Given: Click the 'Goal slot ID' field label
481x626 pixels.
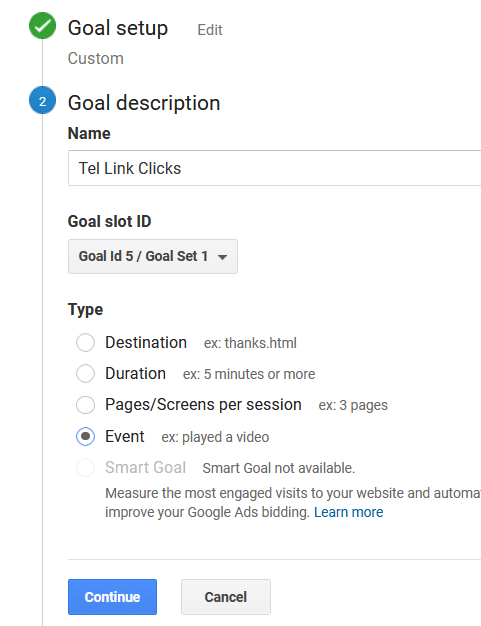Looking at the screenshot, I should pyautogui.click(x=109, y=221).
